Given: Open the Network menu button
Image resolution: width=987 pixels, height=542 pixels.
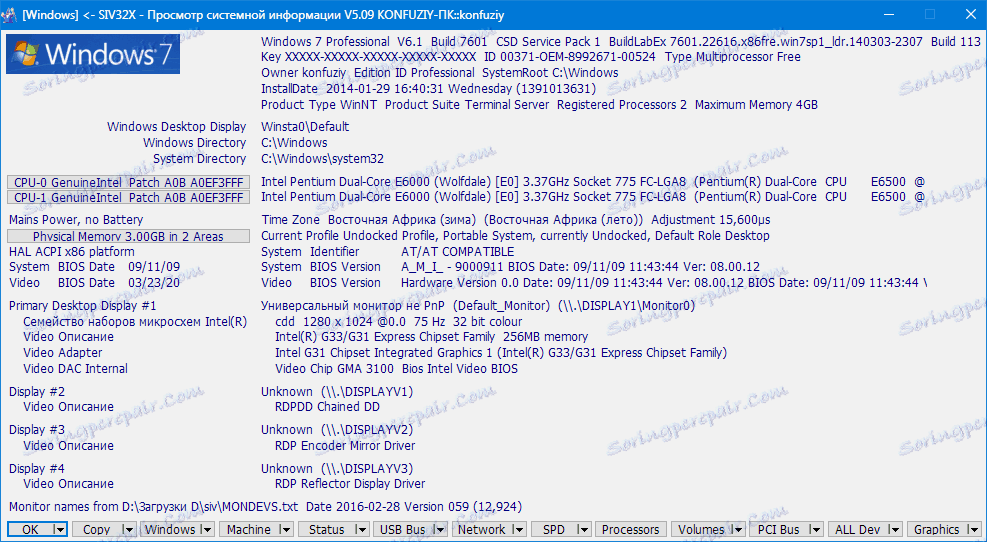Looking at the screenshot, I should point(482,529).
